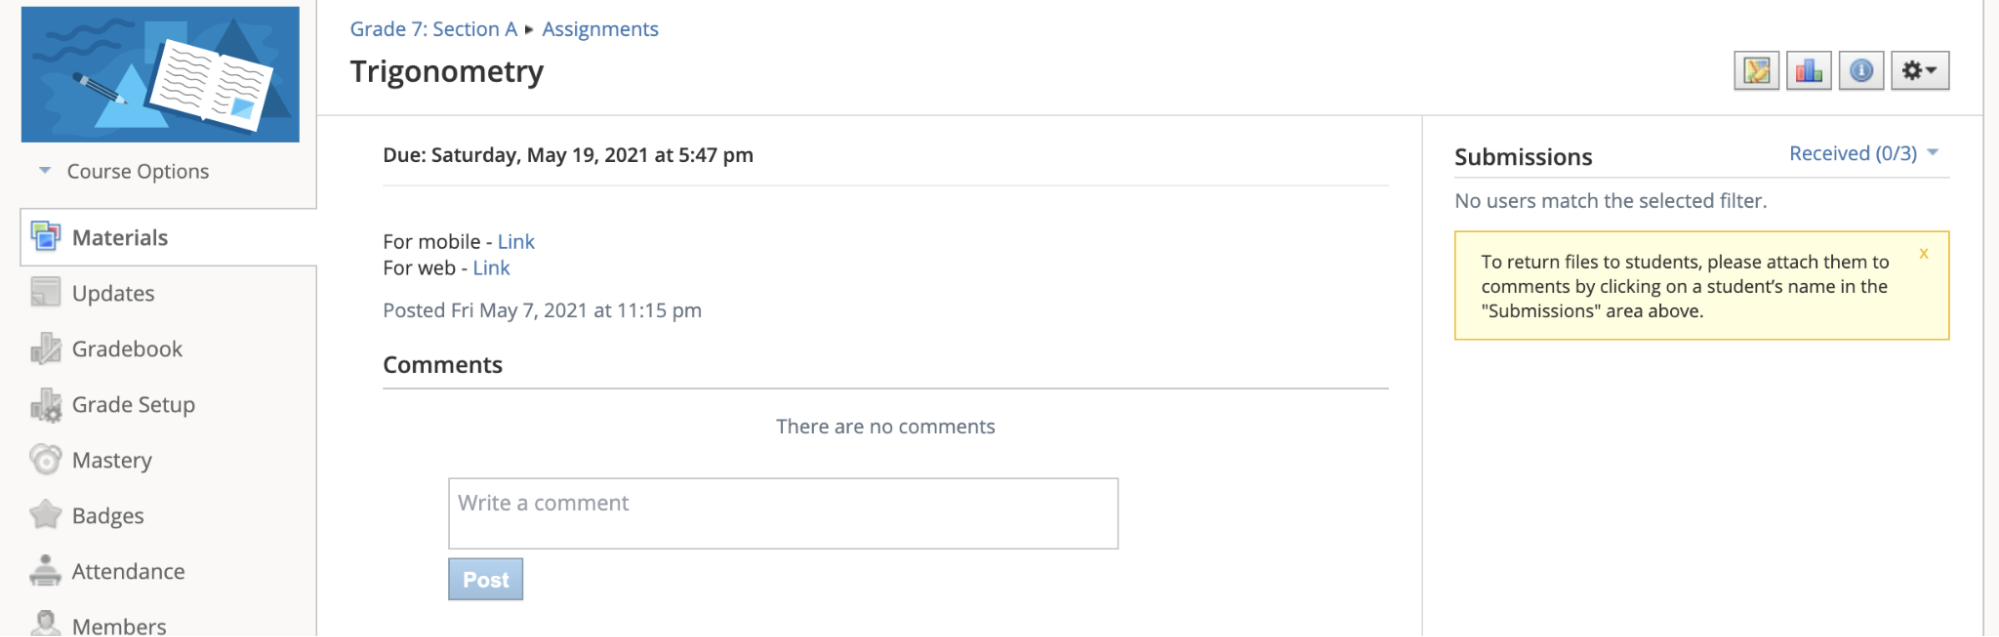Image resolution: width=1999 pixels, height=637 pixels.
Task: Click the course banner image thumbnail
Action: [160, 74]
